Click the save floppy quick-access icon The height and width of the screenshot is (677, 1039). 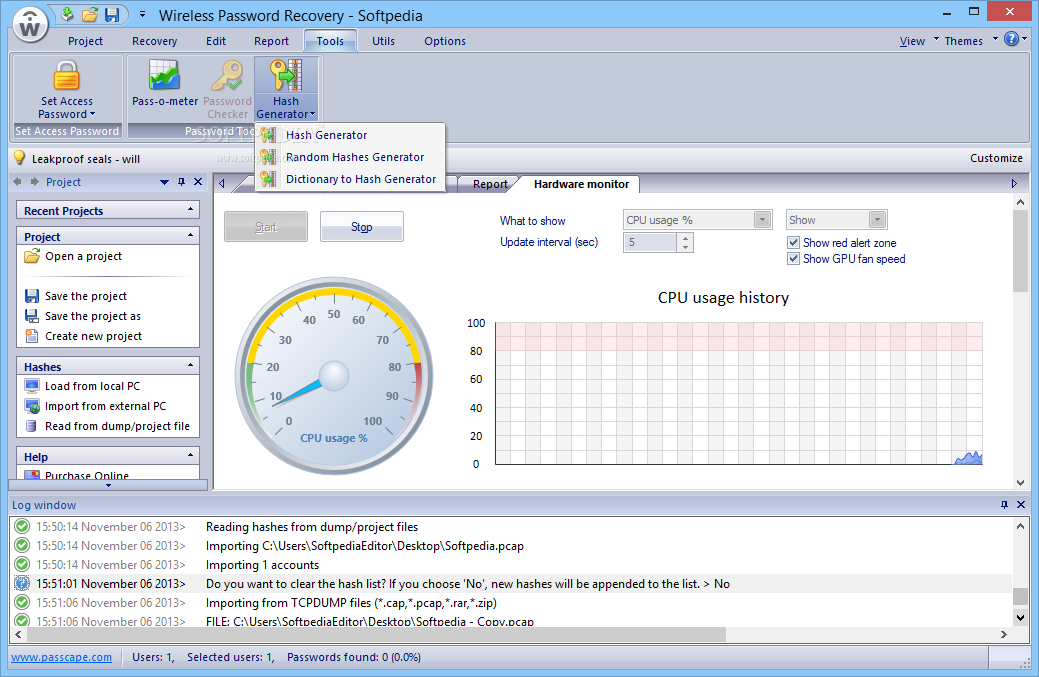tap(112, 15)
